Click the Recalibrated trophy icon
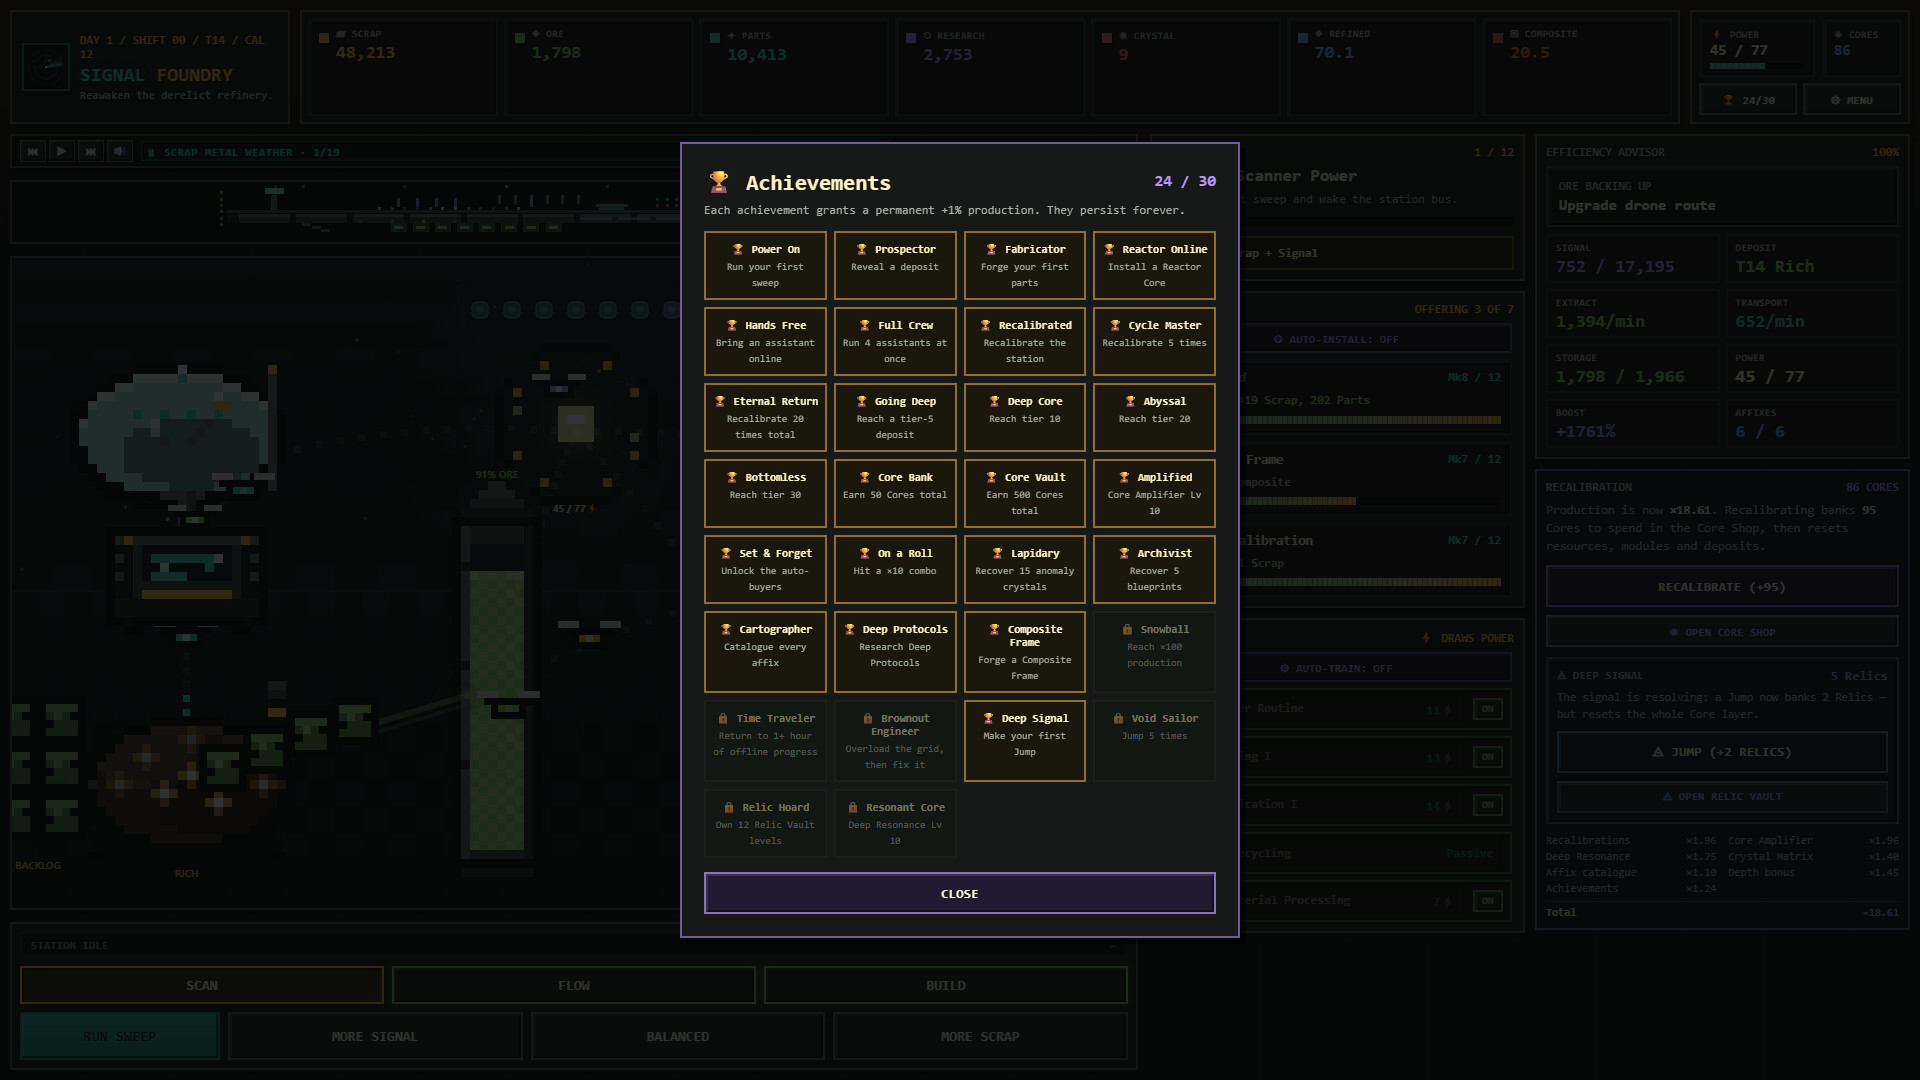The image size is (1920, 1080). [x=985, y=325]
